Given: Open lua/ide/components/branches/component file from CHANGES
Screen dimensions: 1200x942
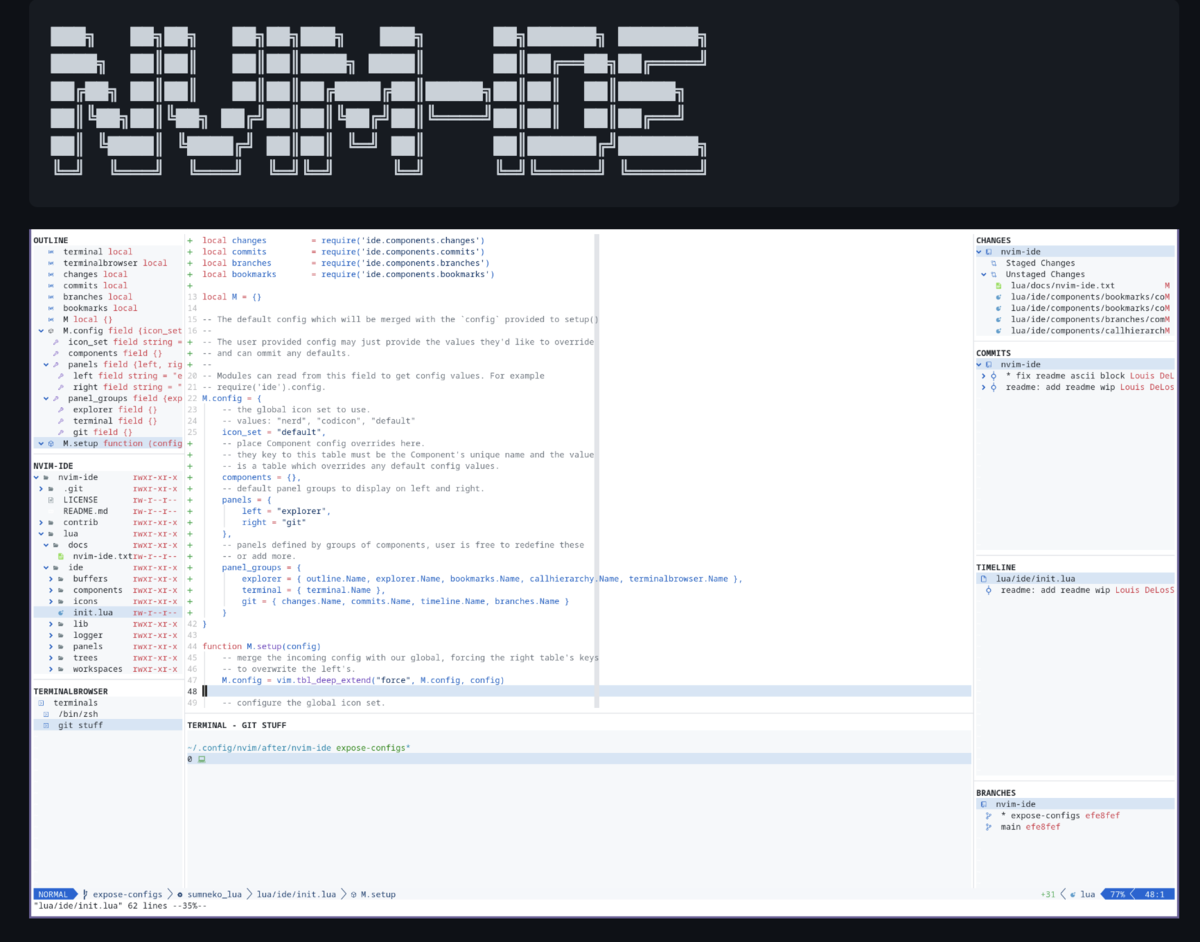Looking at the screenshot, I should coord(1080,320).
